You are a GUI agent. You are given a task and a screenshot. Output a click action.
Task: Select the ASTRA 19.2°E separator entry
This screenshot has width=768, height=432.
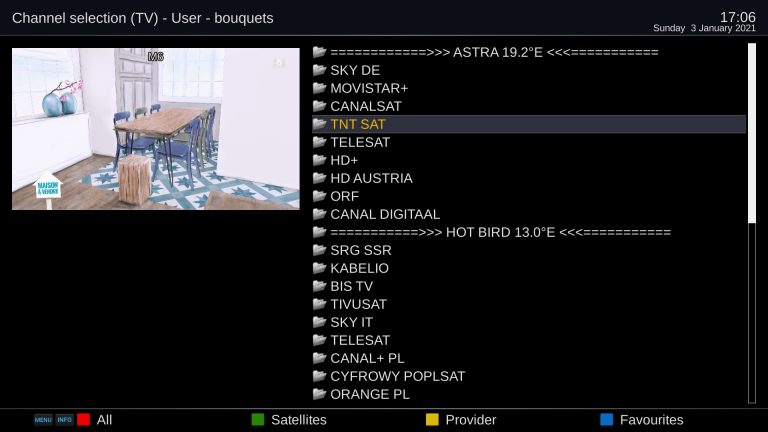pyautogui.click(x=529, y=52)
